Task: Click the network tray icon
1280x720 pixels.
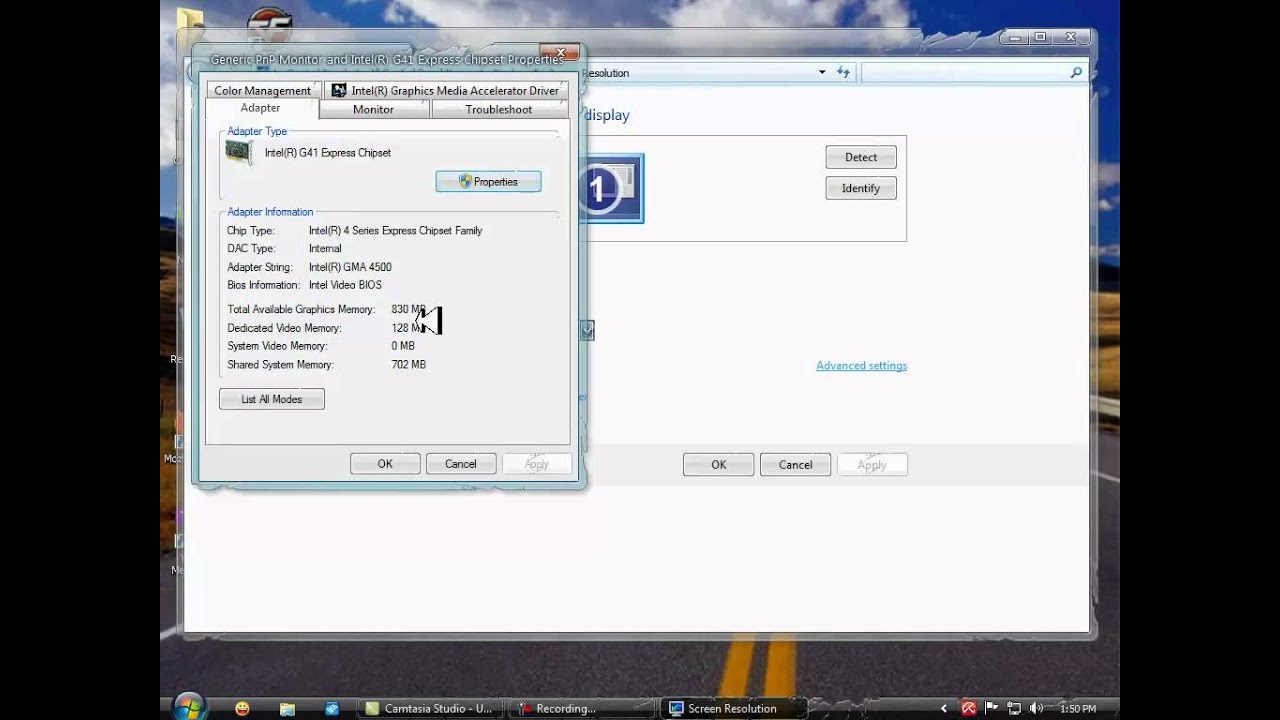Action: (x=1014, y=708)
